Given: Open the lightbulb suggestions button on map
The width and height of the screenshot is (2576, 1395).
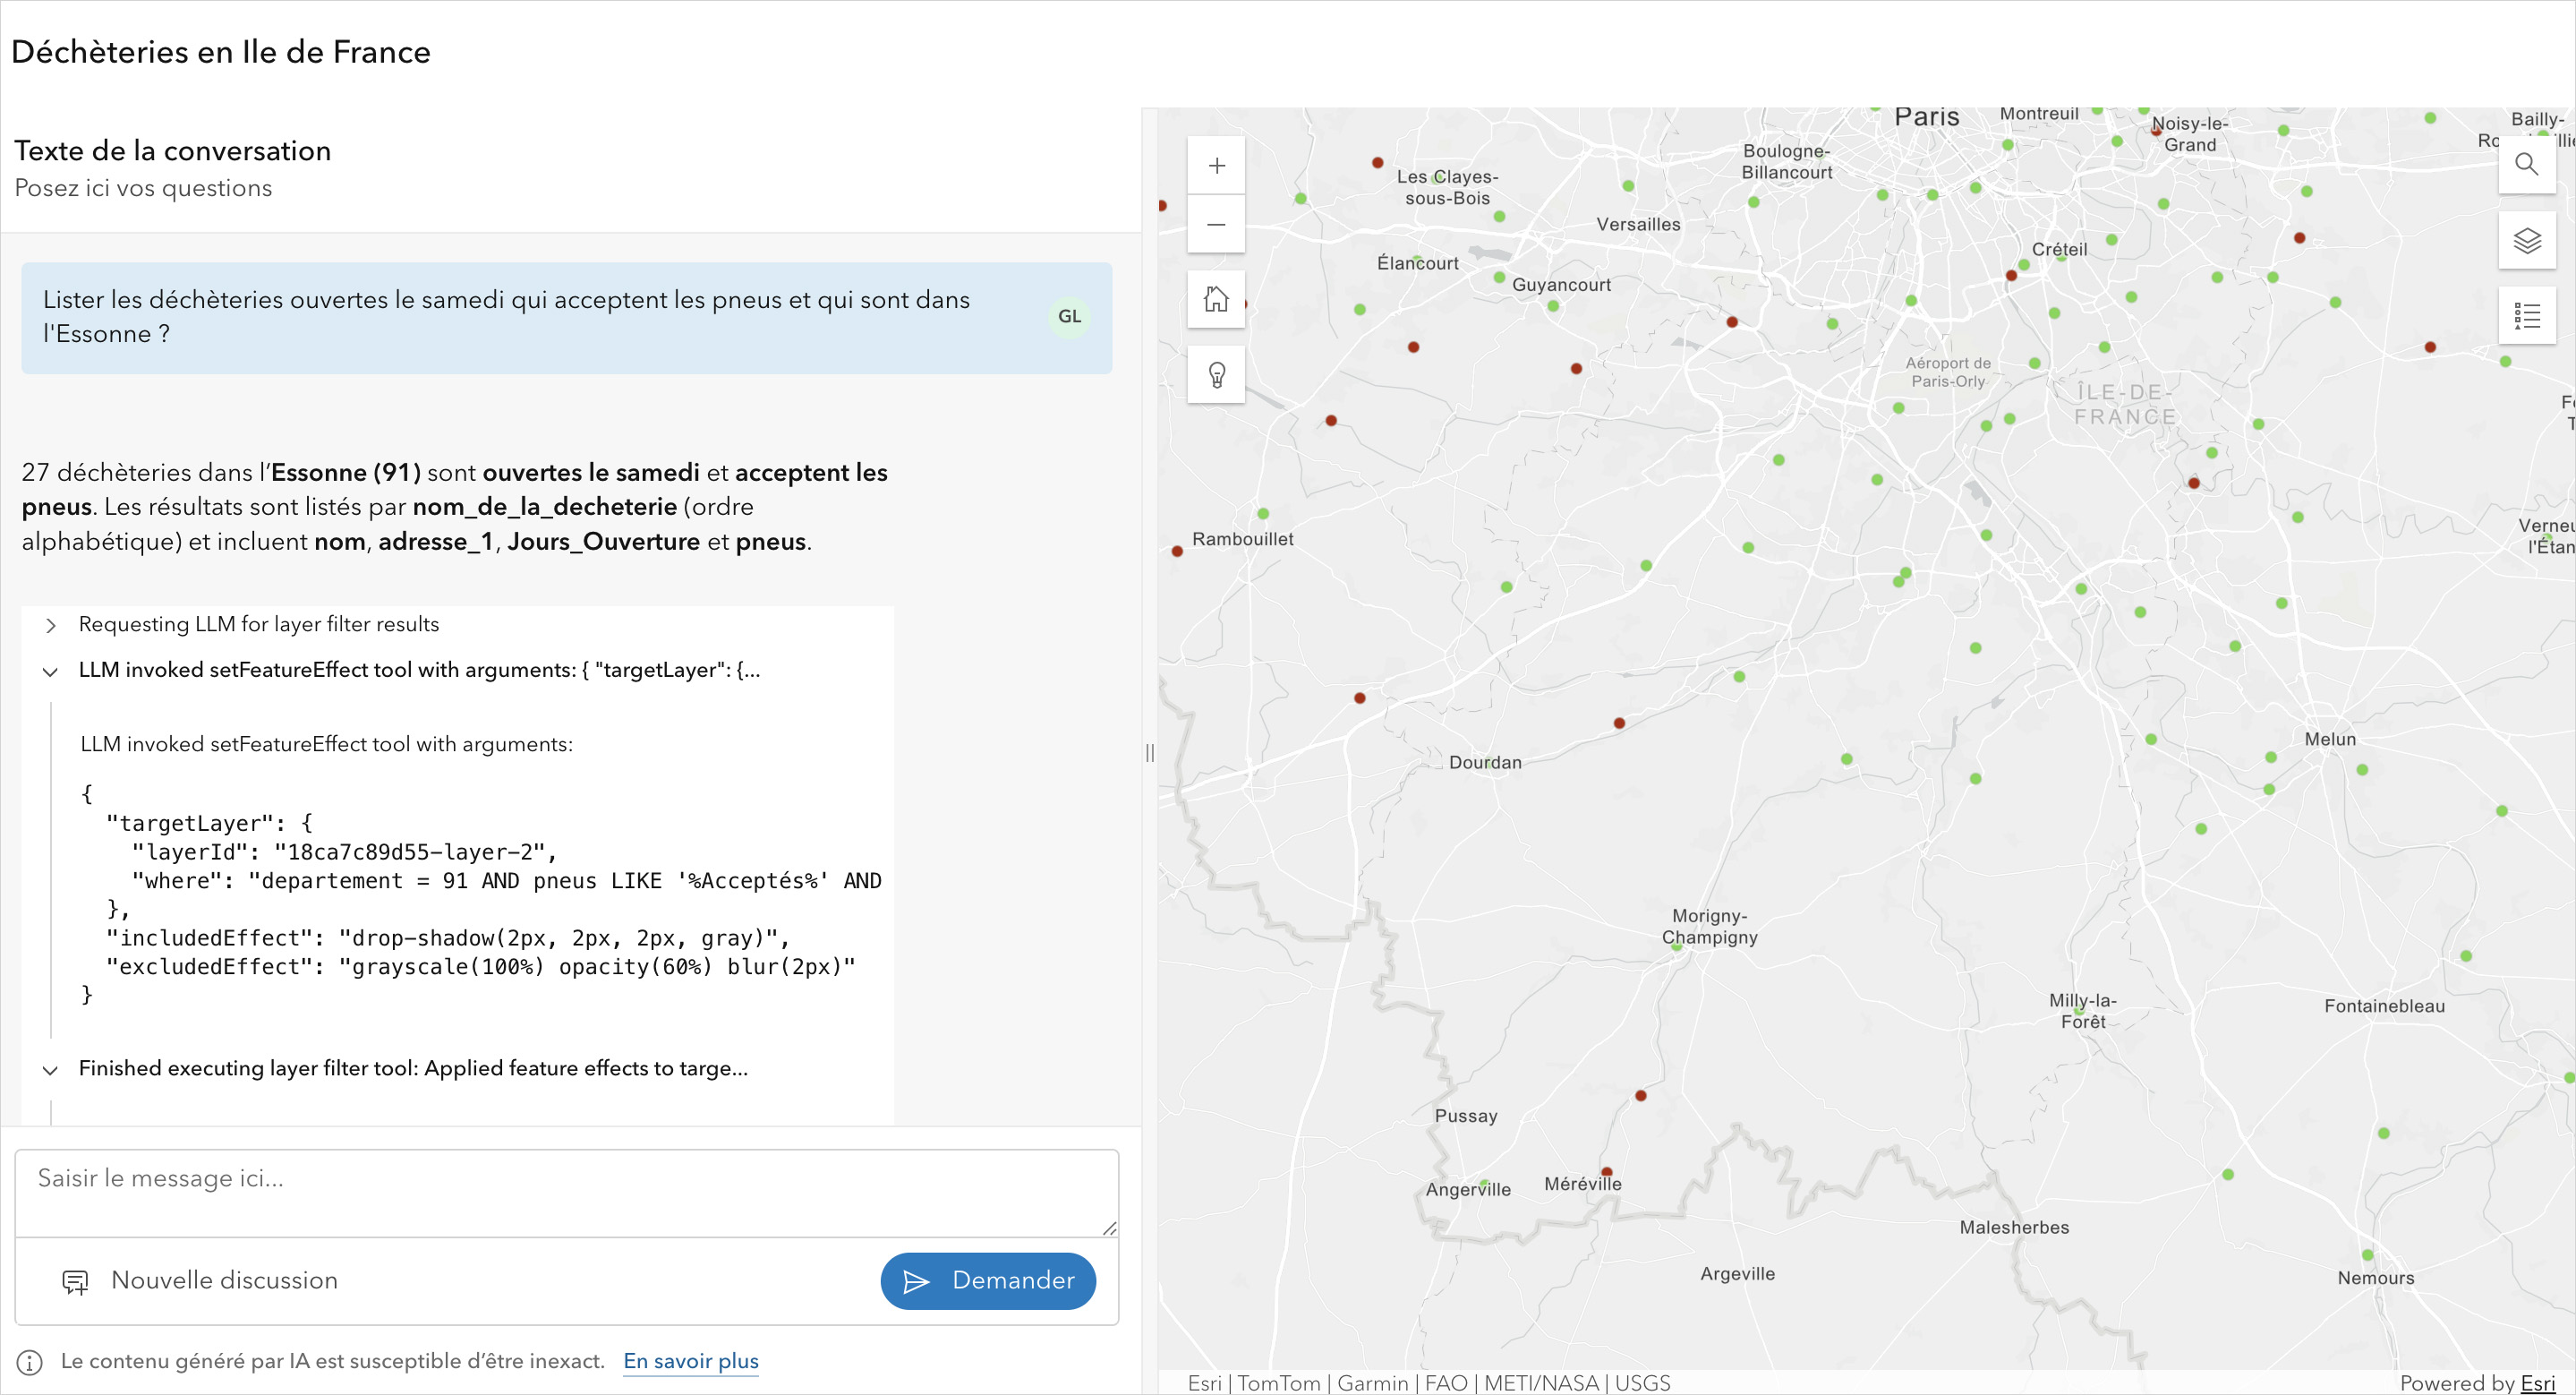Looking at the screenshot, I should click(x=1216, y=375).
